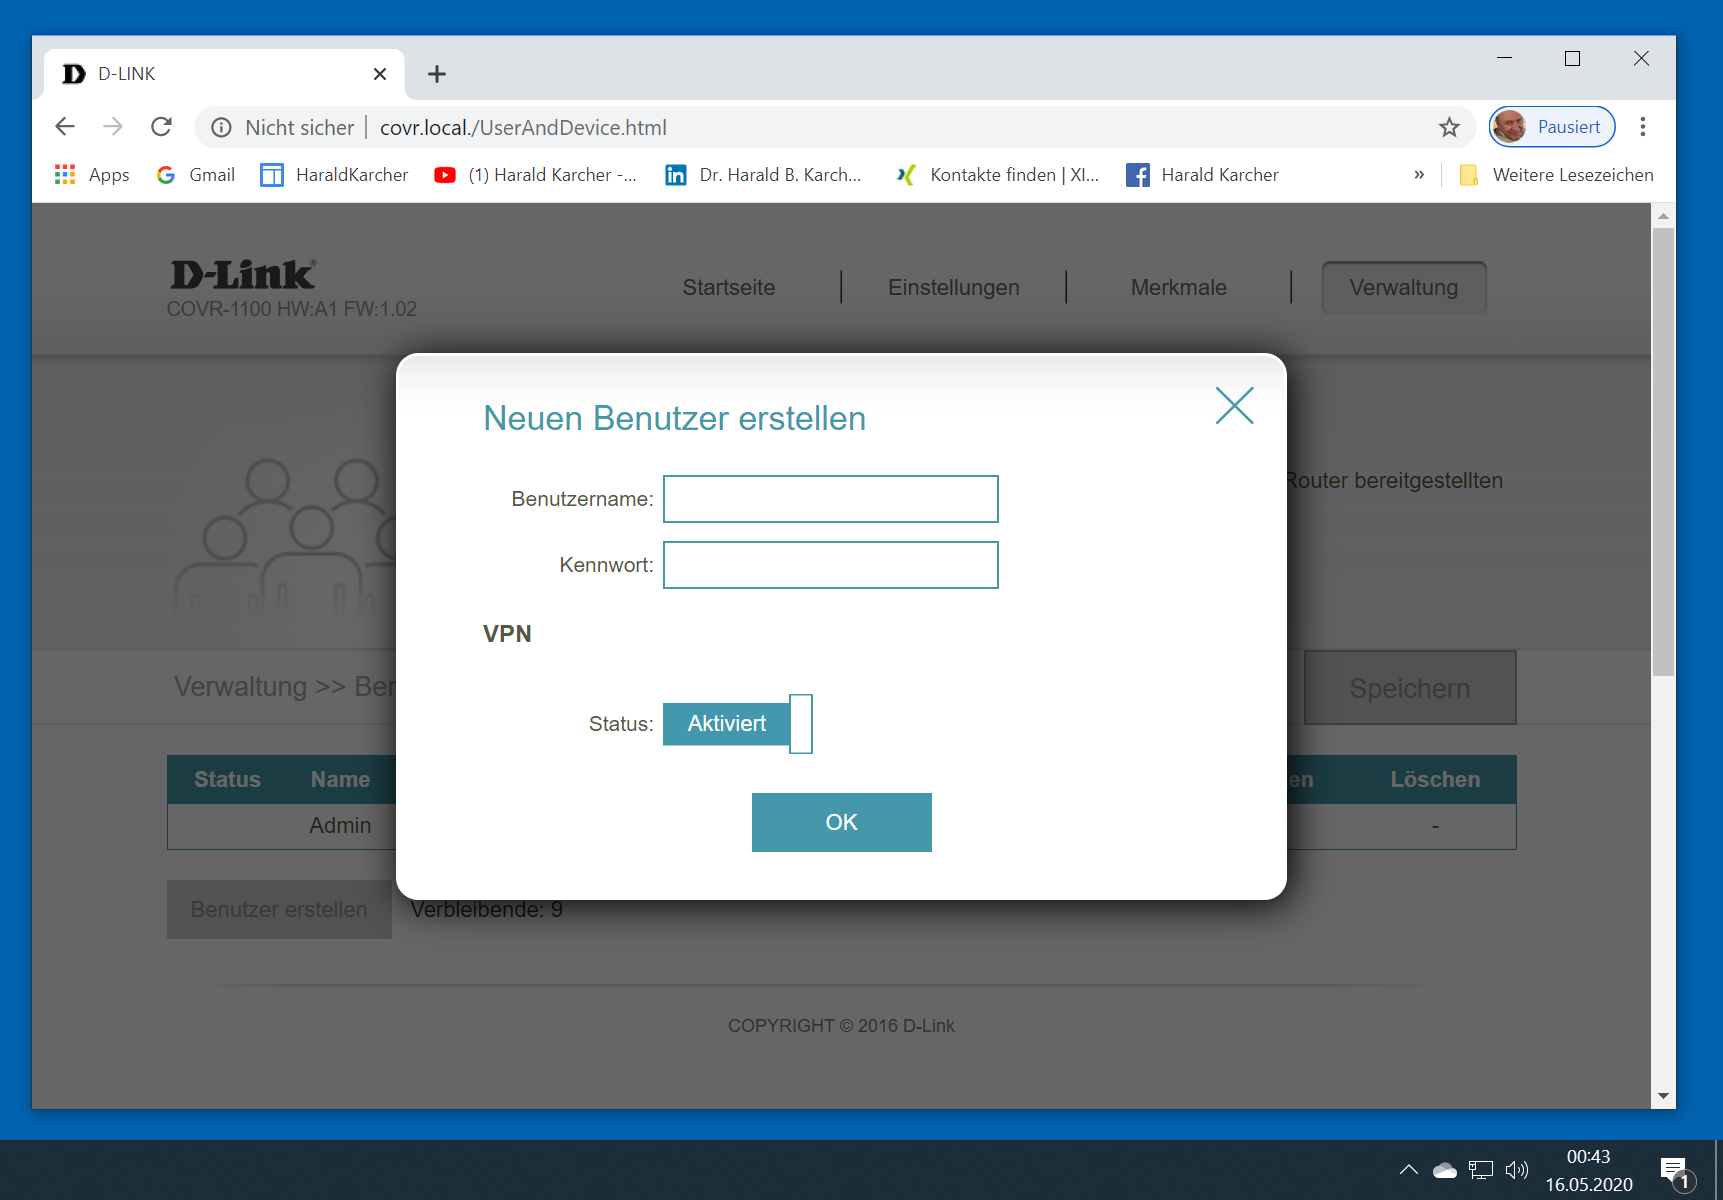The width and height of the screenshot is (1723, 1200).
Task: Close the Neuen Benutzer erstellen dialog
Action: click(x=1234, y=406)
